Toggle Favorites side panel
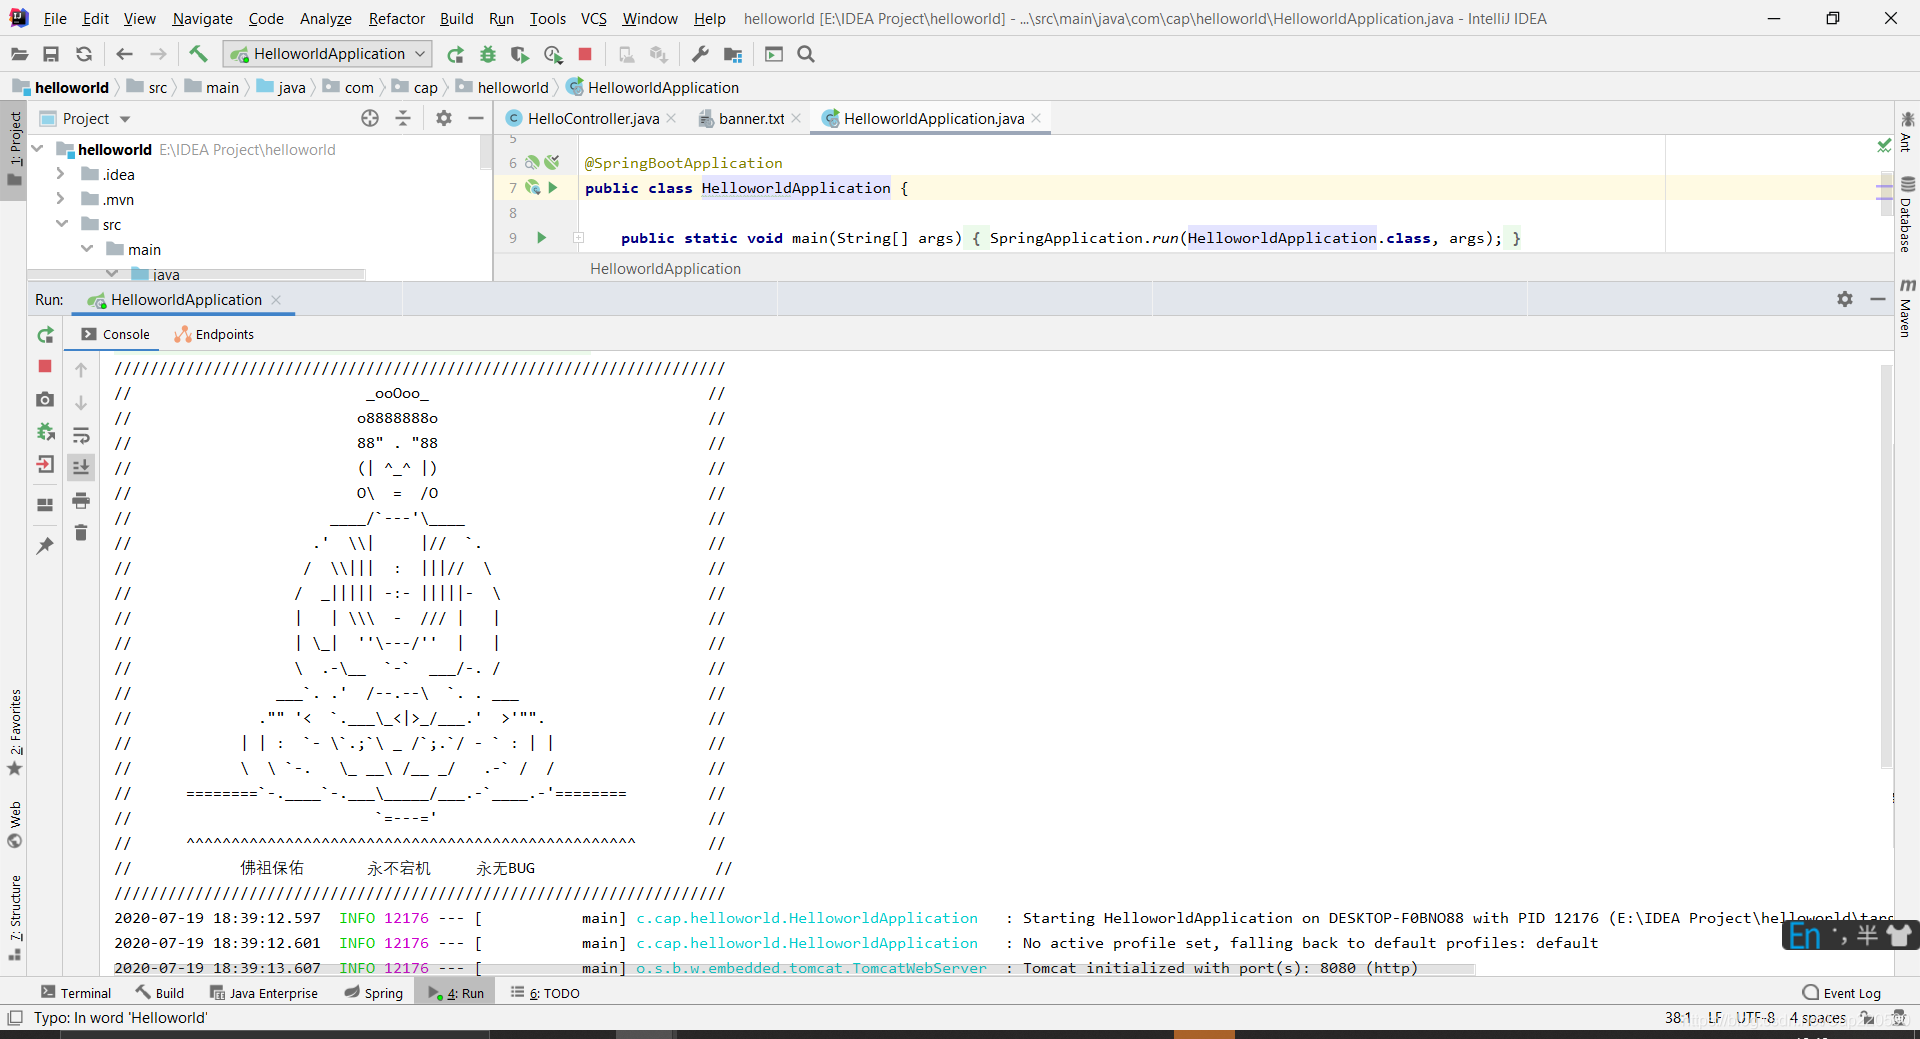 point(15,732)
